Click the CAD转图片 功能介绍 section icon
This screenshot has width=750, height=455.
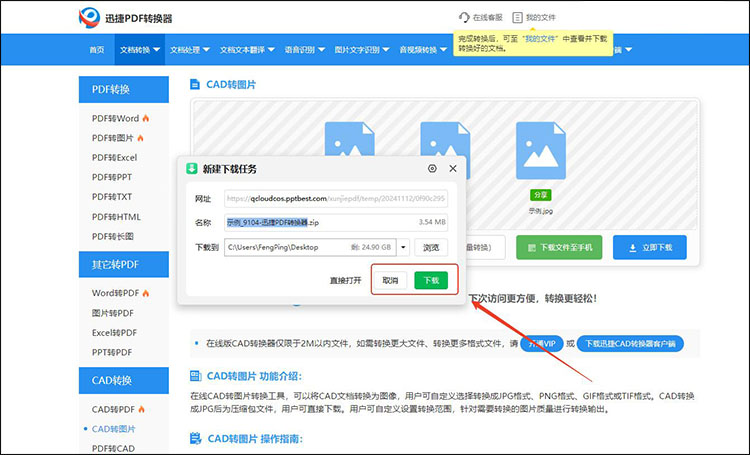tap(195, 376)
